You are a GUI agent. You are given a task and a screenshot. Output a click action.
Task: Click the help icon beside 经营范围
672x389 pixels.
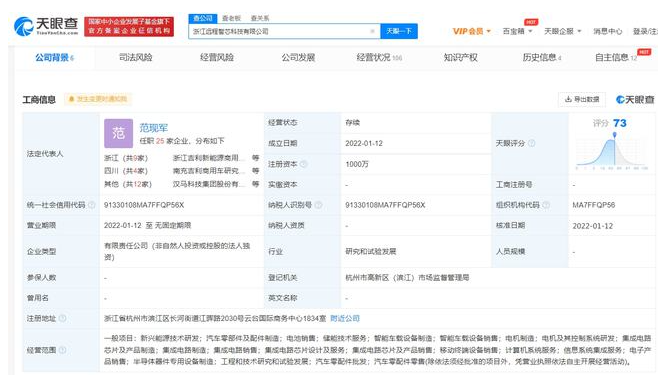tap(62, 350)
